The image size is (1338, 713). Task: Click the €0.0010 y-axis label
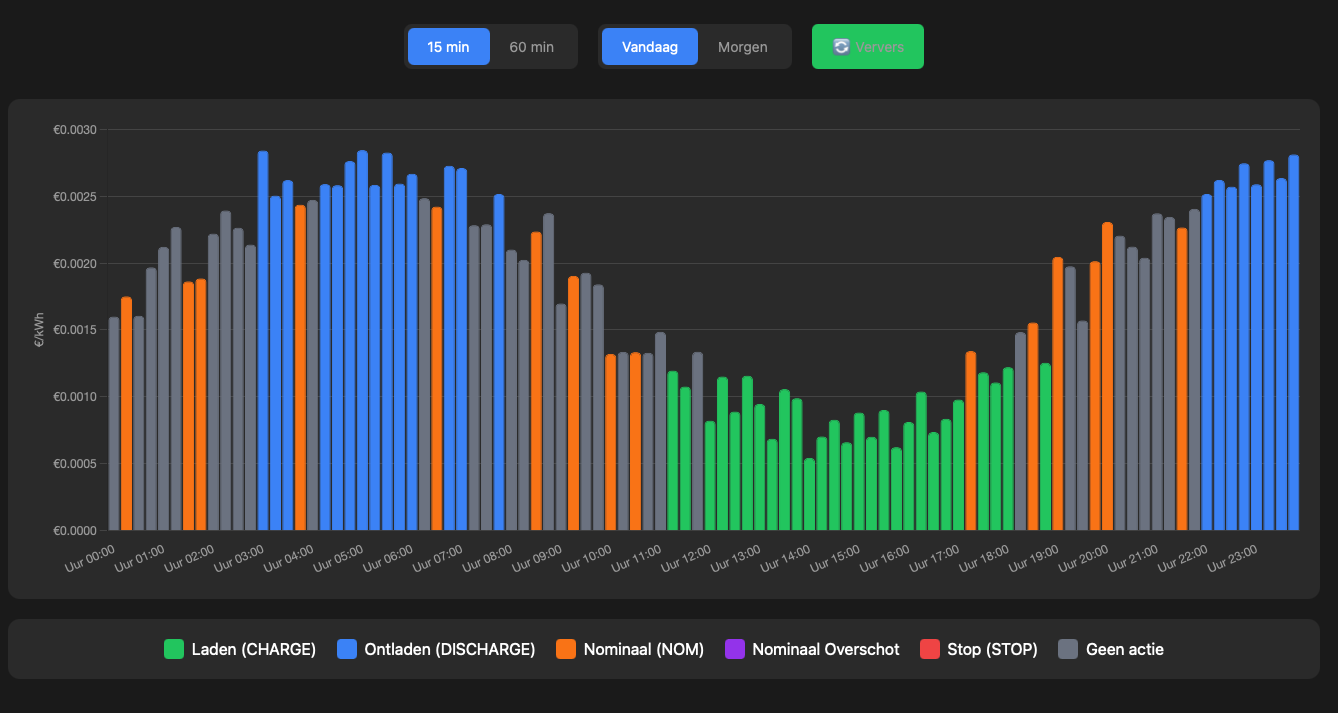[75, 397]
